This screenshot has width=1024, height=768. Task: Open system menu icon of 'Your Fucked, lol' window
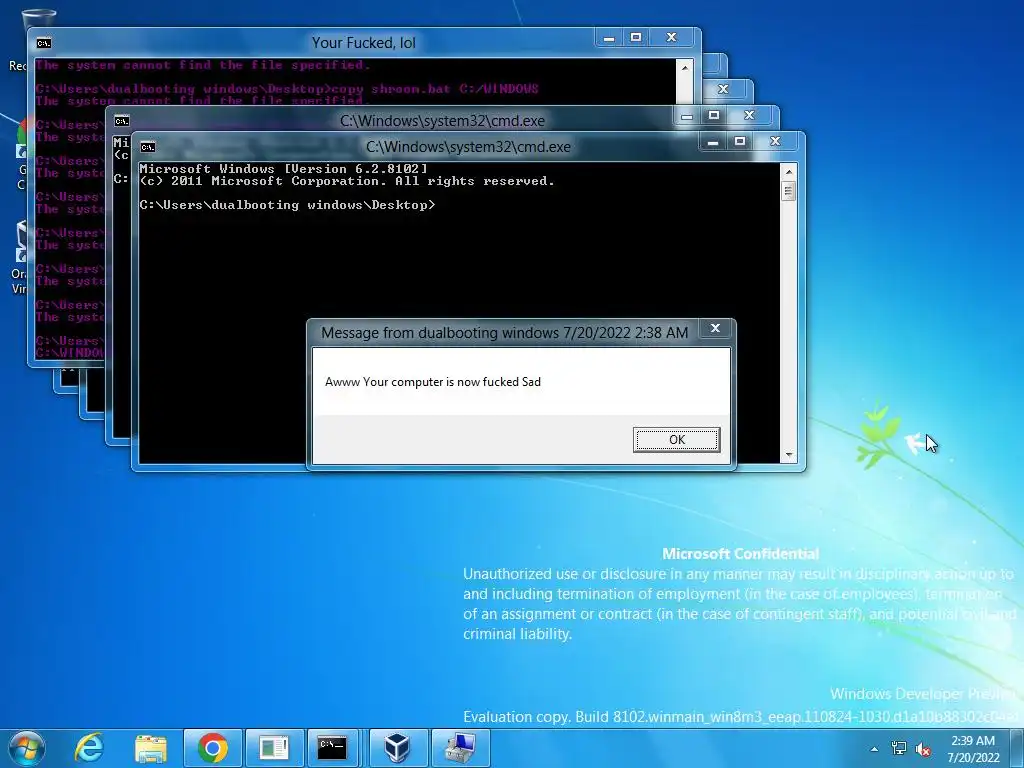[x=44, y=43]
